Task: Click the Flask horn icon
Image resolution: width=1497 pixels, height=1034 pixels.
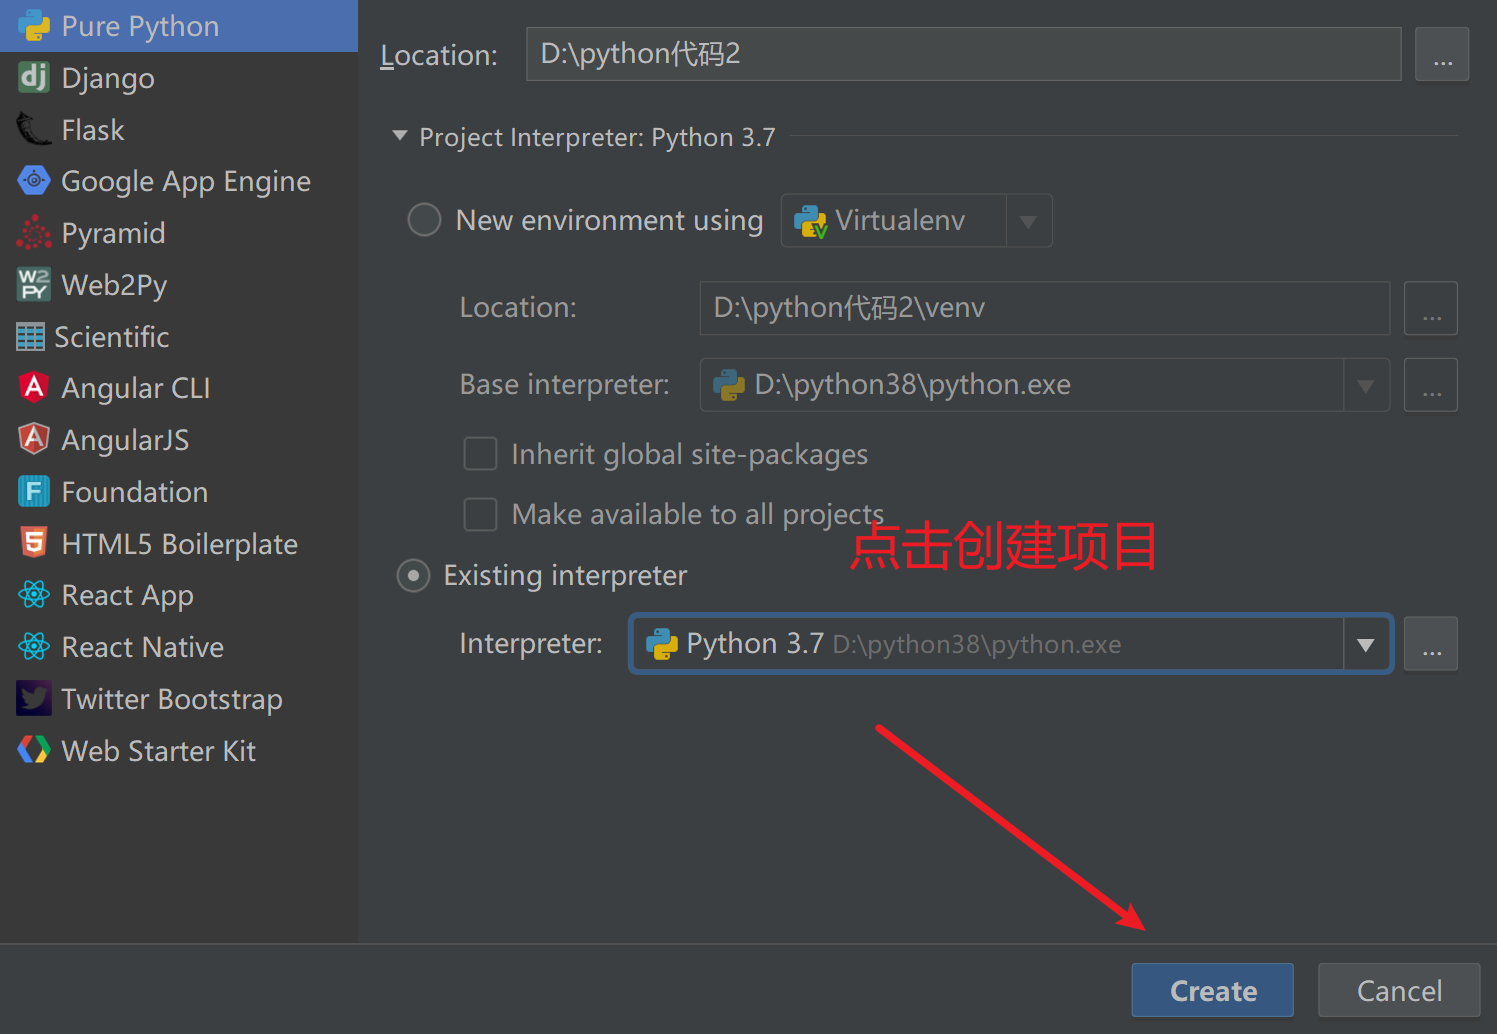Action: coord(34,129)
